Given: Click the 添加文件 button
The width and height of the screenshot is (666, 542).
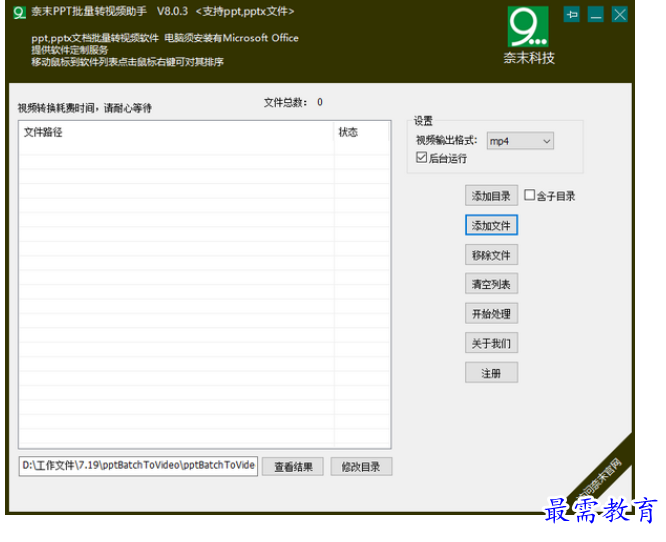Looking at the screenshot, I should click(491, 225).
